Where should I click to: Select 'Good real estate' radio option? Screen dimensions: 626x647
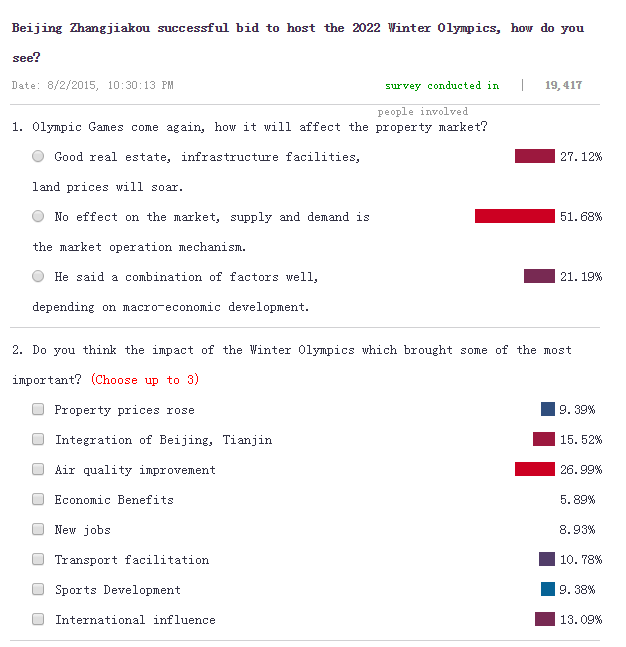click(x=38, y=157)
